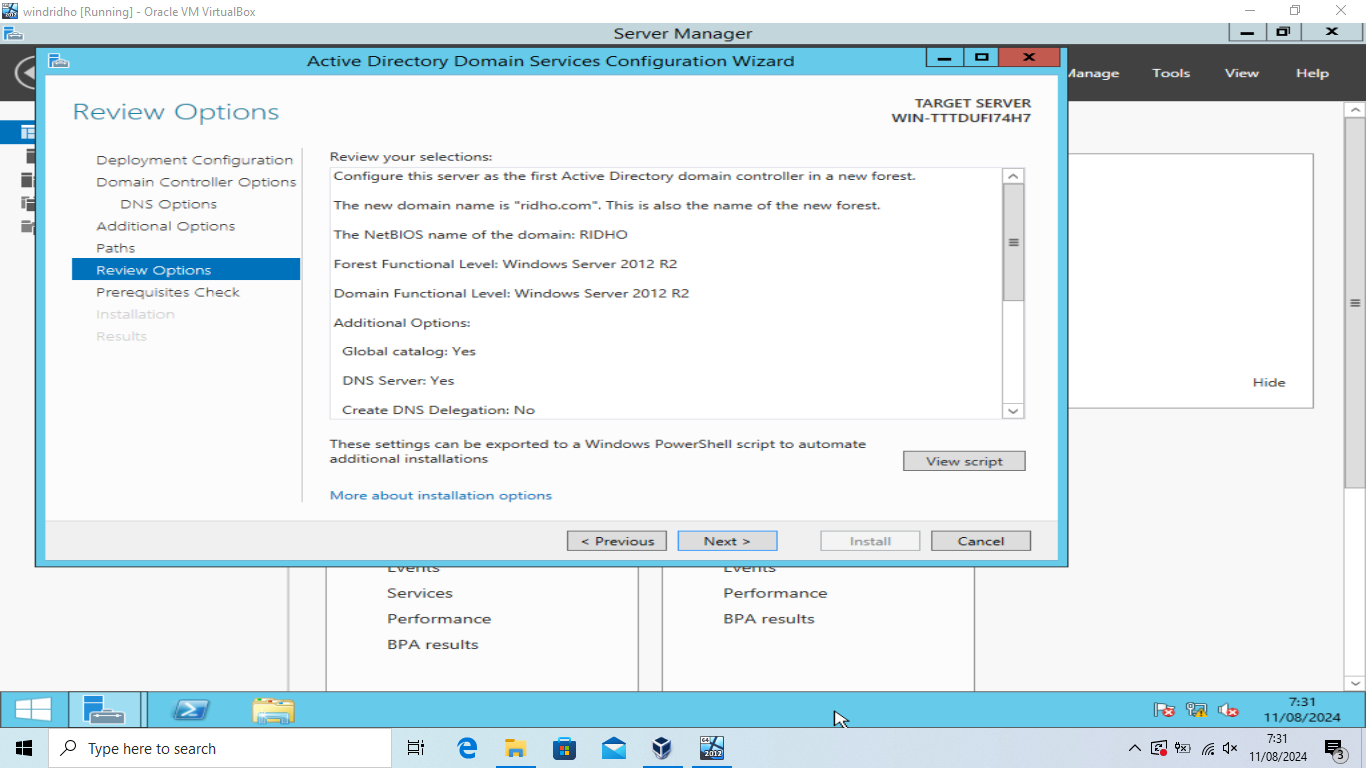This screenshot has height=768, width=1366.
Task: Open host notification center
Action: [x=1334, y=748]
